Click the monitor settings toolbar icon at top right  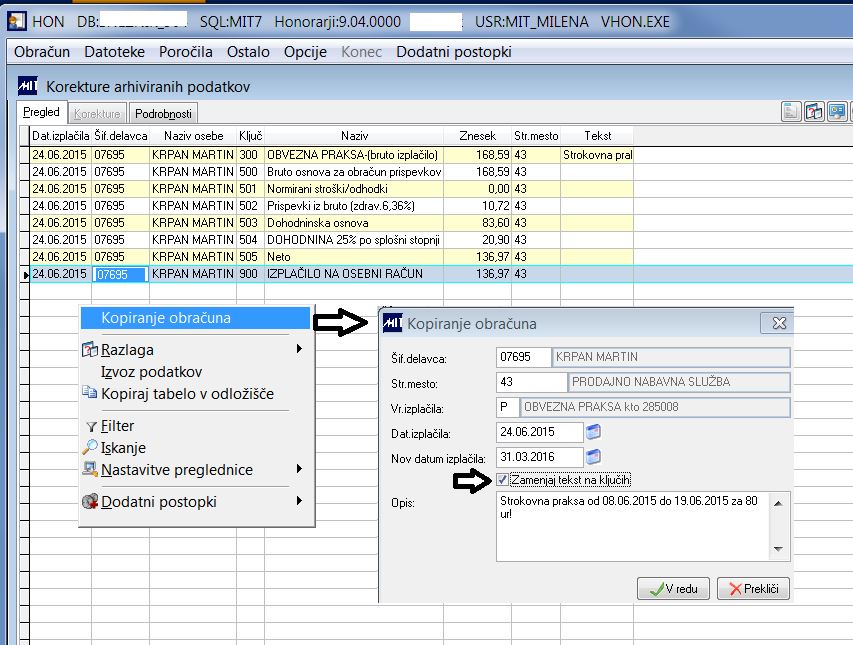point(837,111)
